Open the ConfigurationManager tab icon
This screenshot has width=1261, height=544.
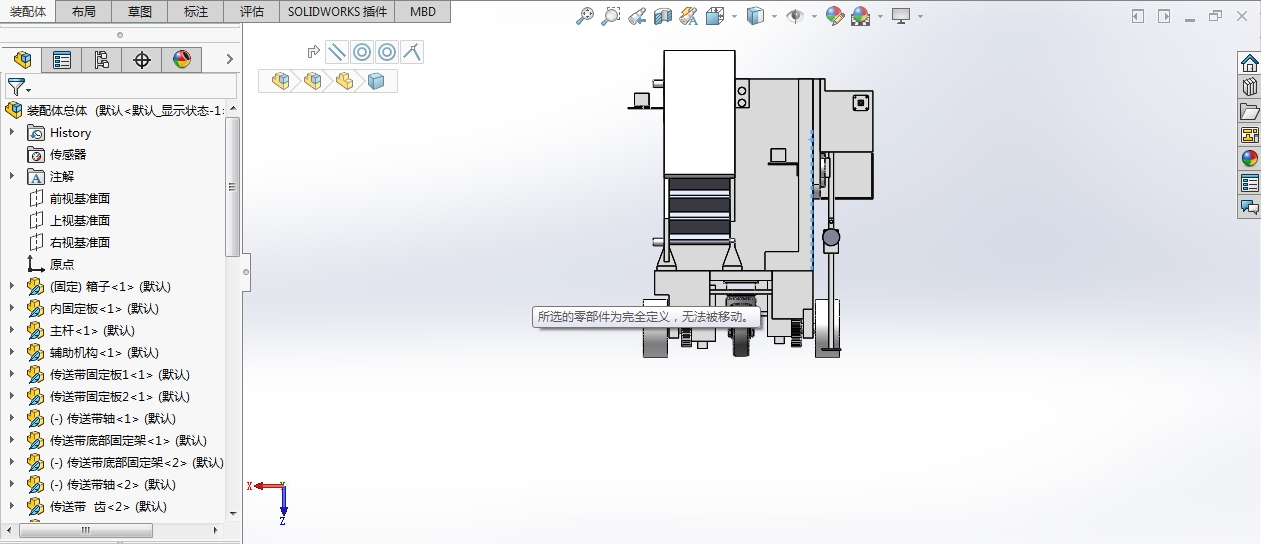(102, 60)
